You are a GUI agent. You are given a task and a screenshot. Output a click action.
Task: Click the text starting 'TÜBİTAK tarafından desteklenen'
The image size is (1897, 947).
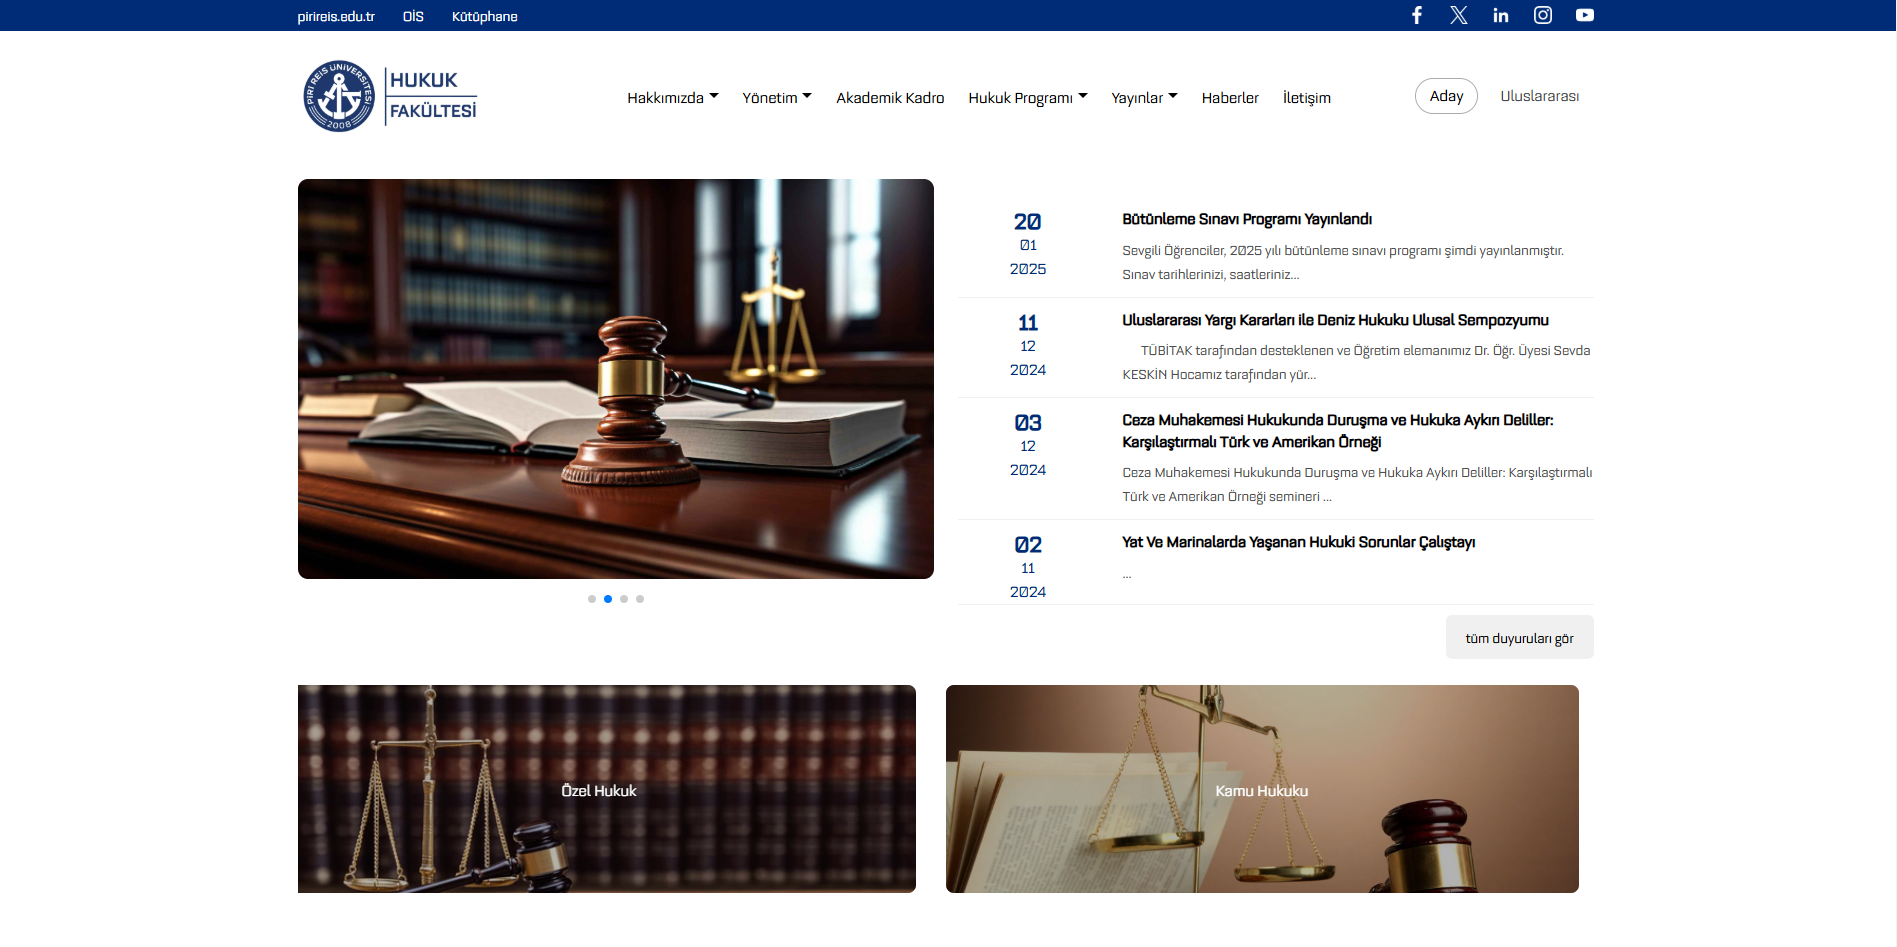click(1356, 362)
